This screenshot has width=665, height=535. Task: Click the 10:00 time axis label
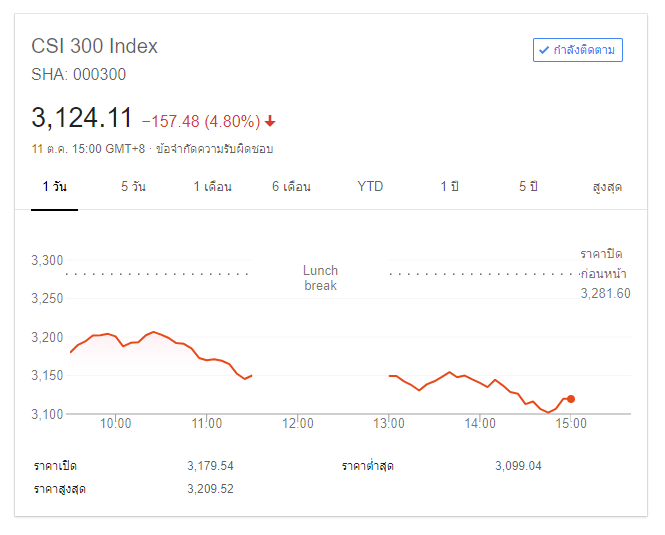coord(115,423)
